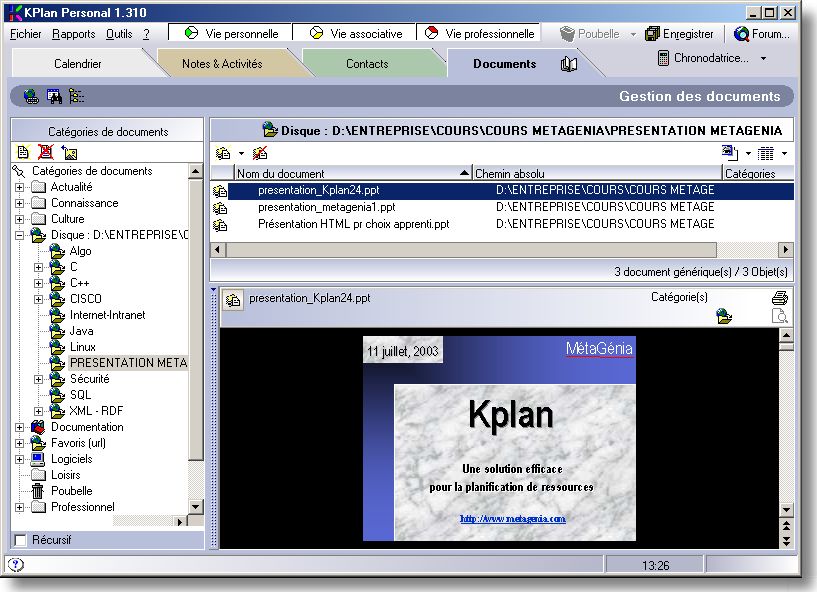Open the dropdown beside the list view icon
This screenshot has width=817, height=592.
[784, 153]
